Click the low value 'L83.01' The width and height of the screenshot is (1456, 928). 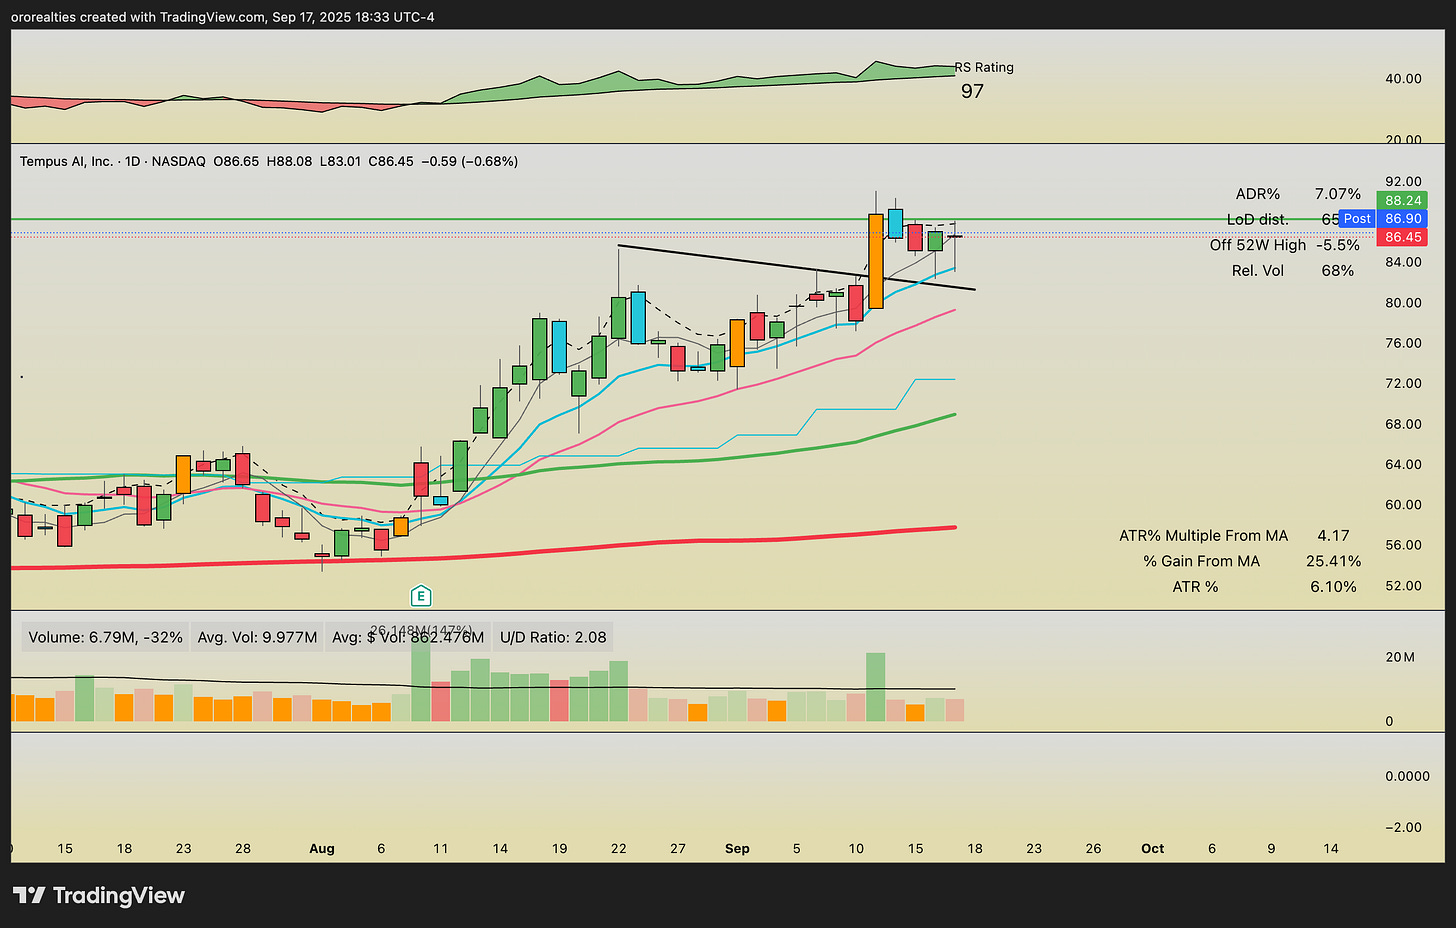pyautogui.click(x=340, y=161)
